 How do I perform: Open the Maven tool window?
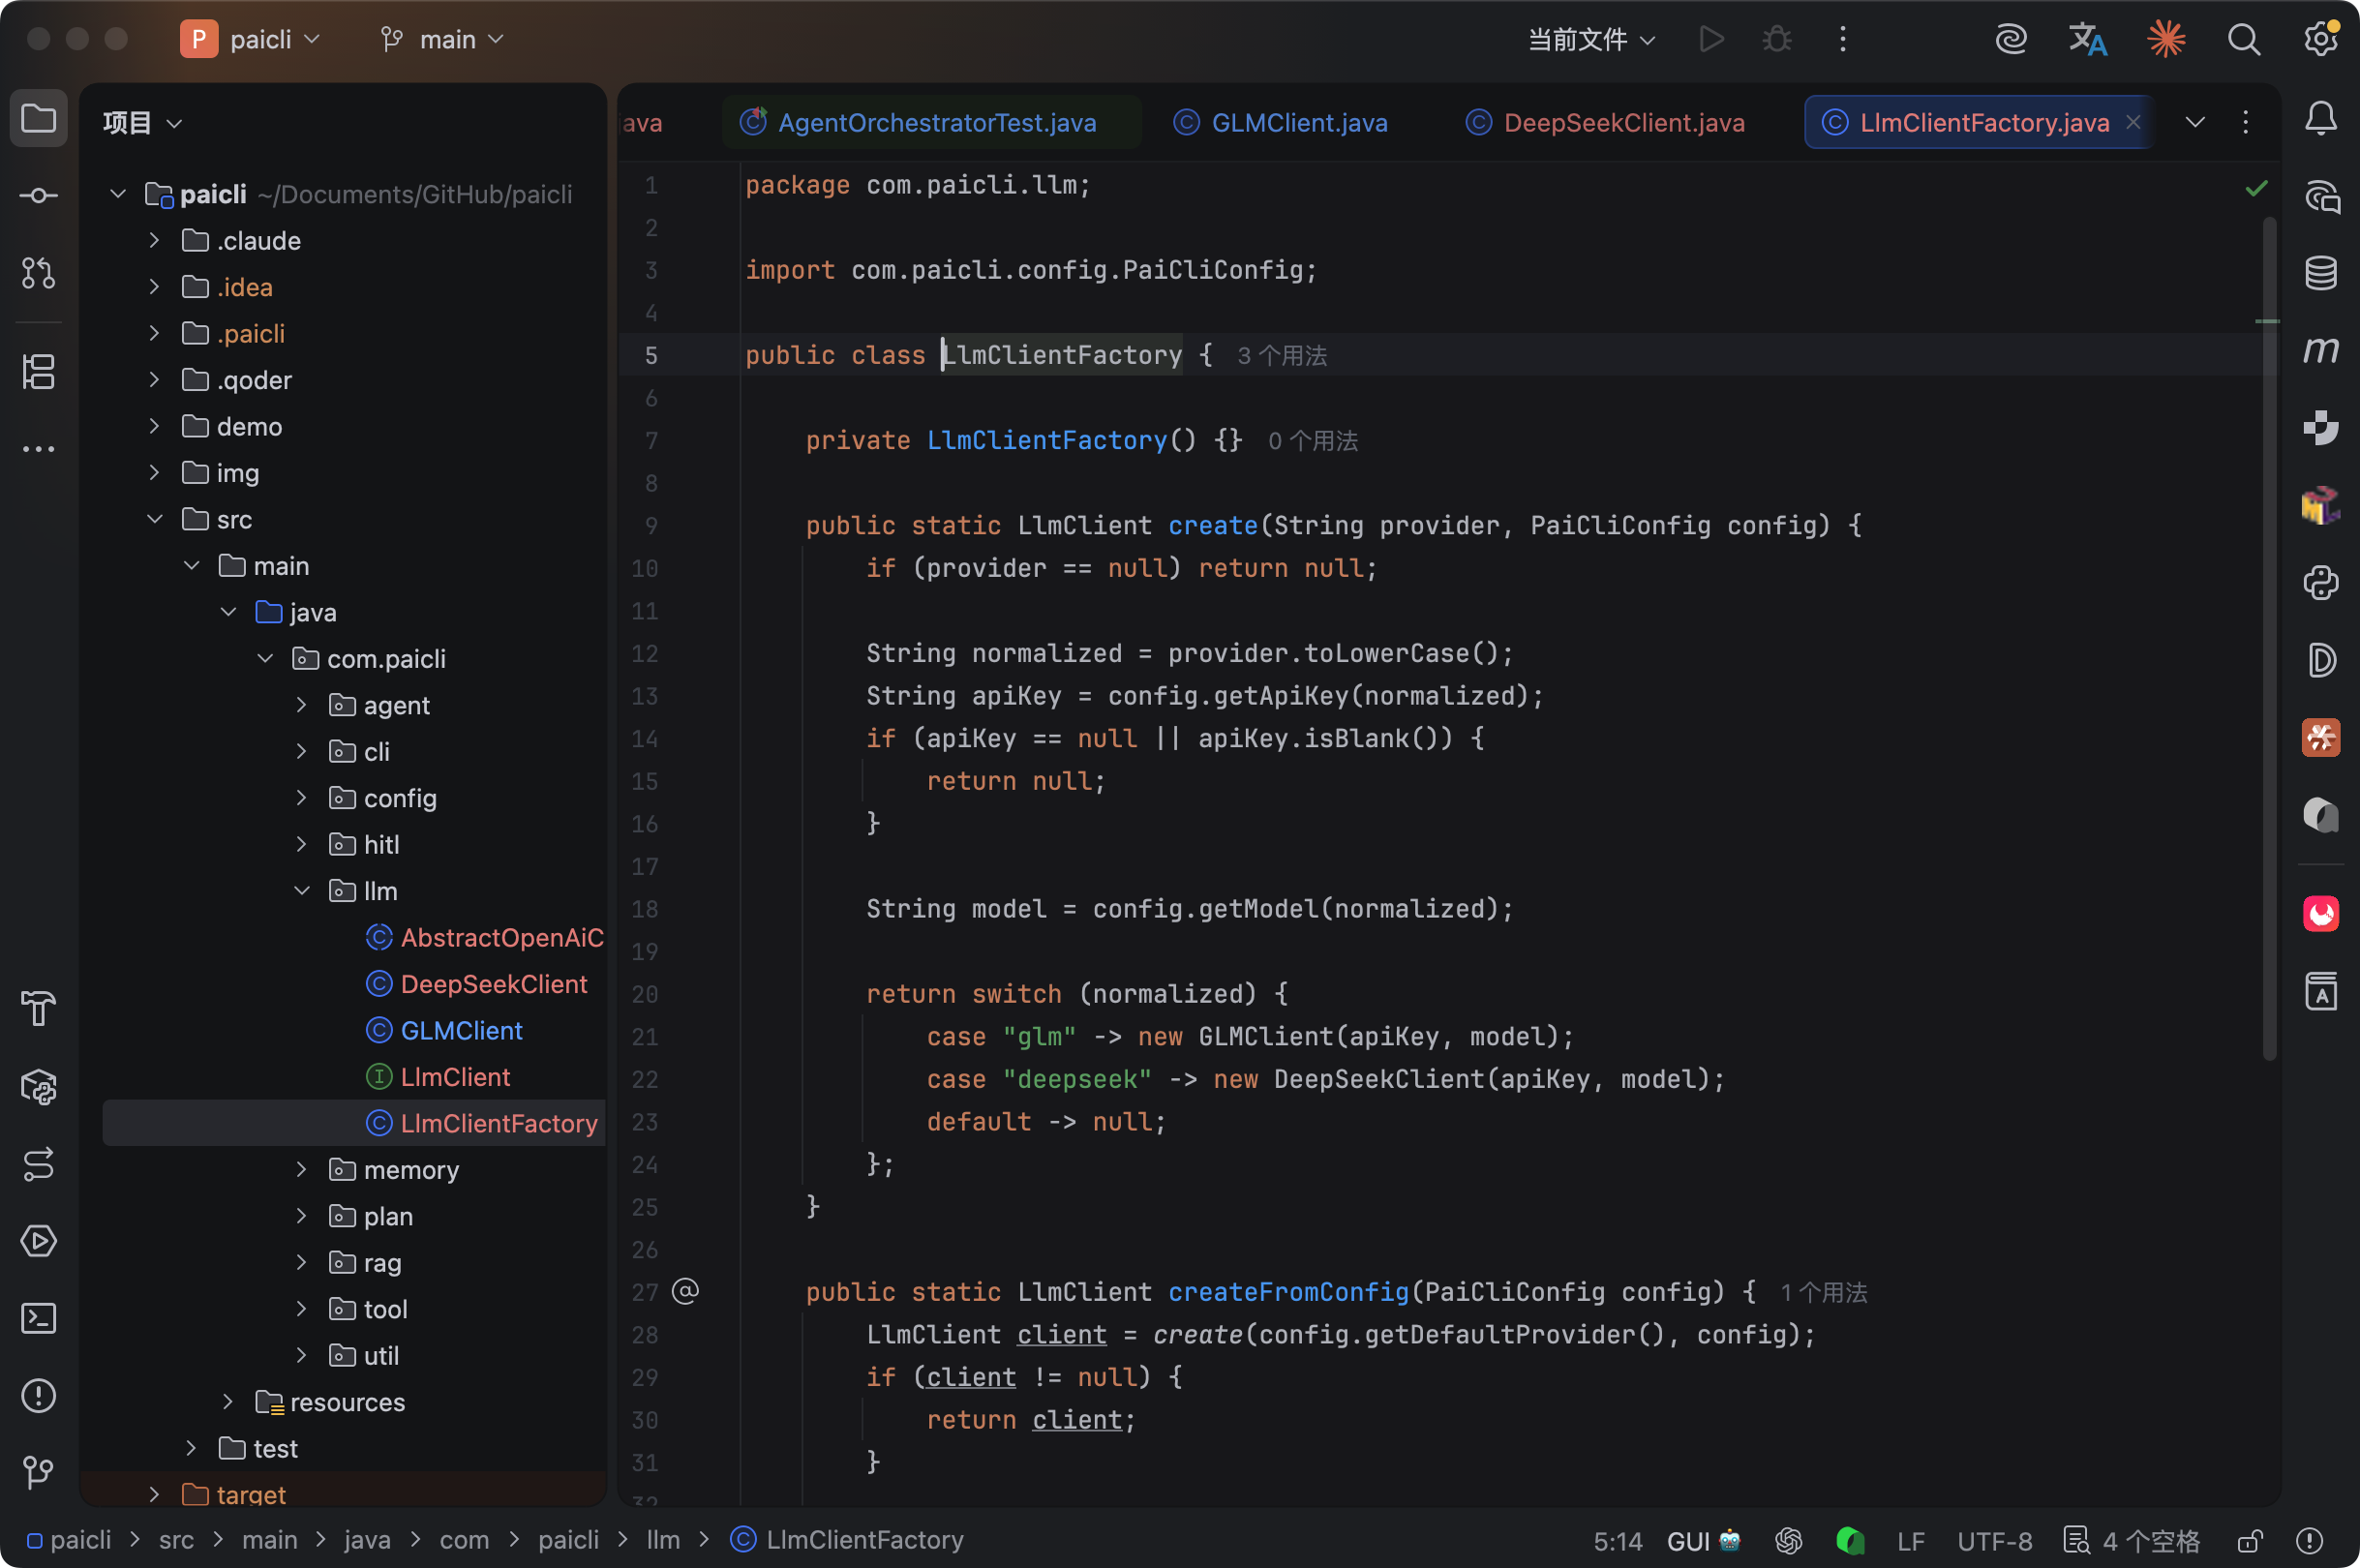pos(2320,350)
